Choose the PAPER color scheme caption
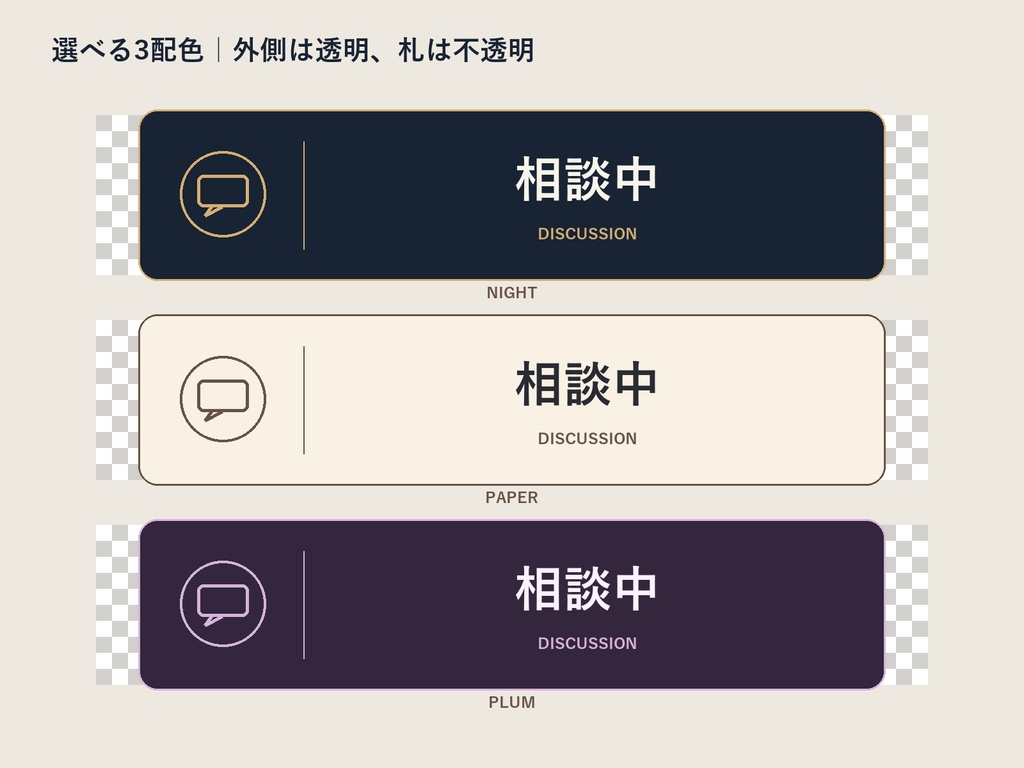 click(512, 498)
